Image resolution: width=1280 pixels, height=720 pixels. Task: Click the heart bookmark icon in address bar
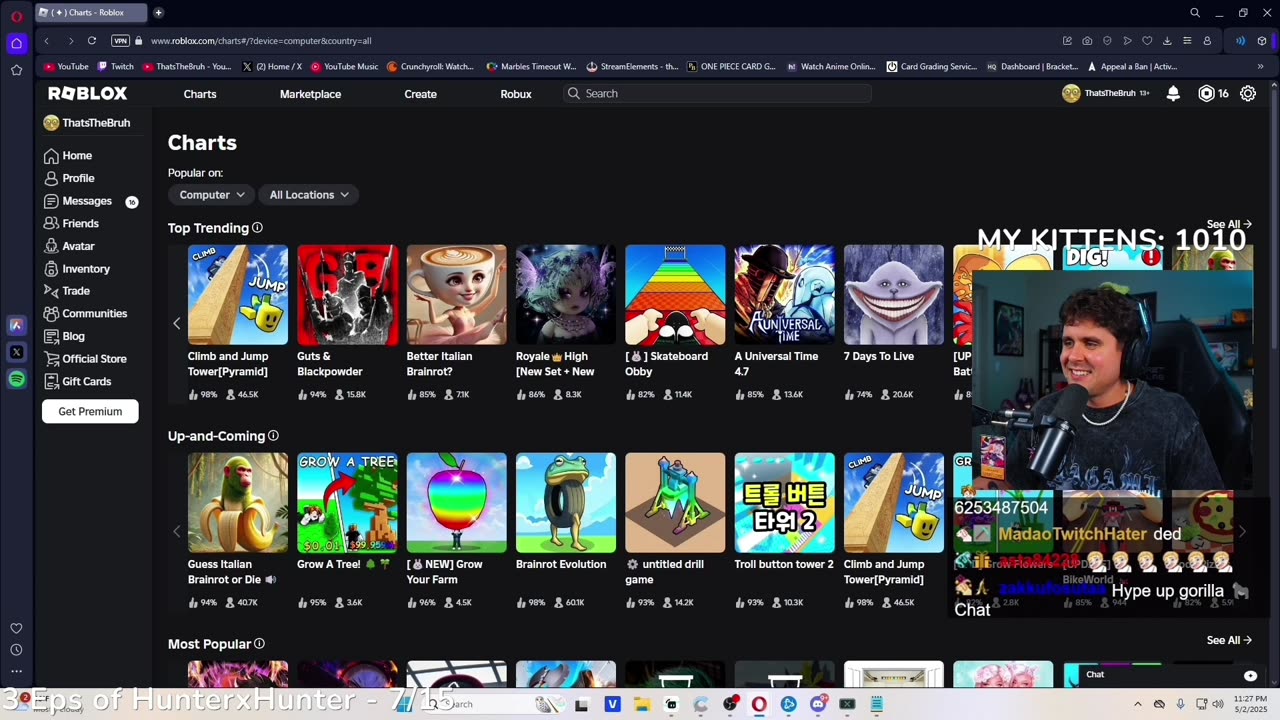(x=1147, y=41)
